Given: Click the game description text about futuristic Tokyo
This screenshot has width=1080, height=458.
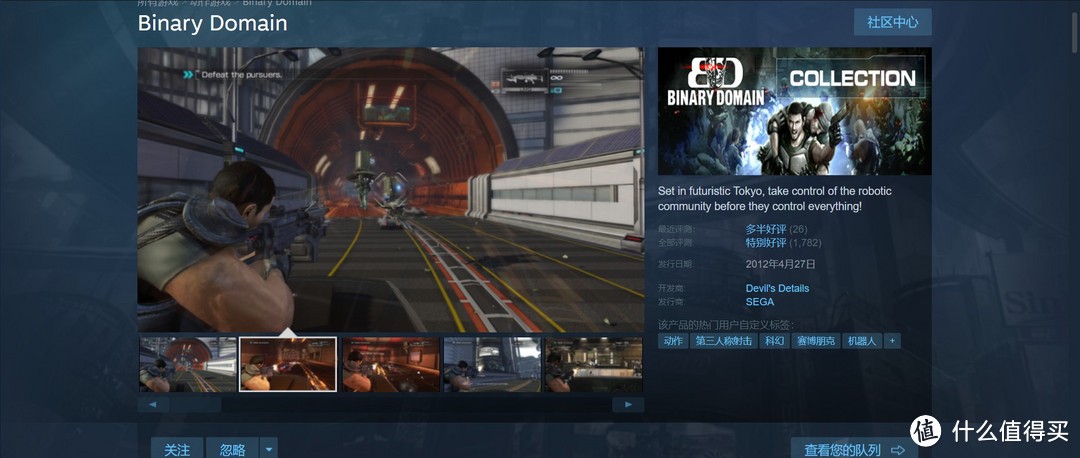Looking at the screenshot, I should [775, 198].
